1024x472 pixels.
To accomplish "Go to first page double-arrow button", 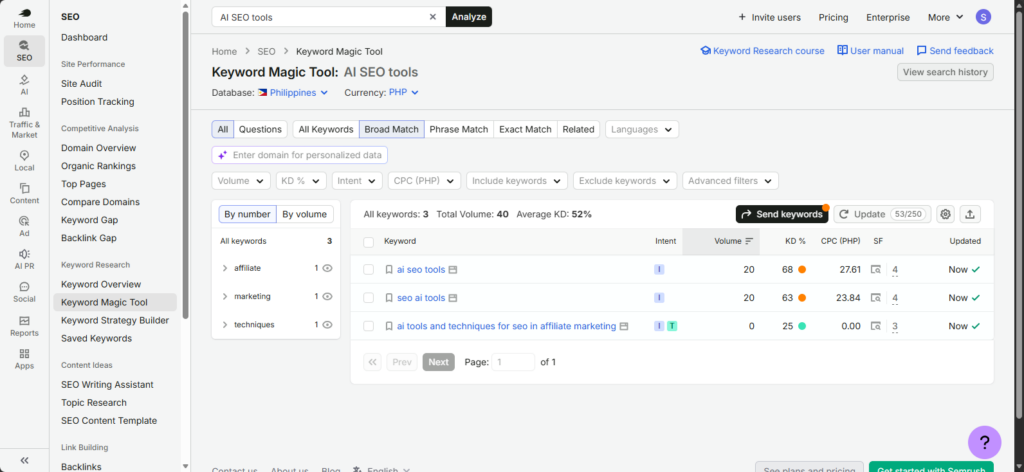I will (x=372, y=362).
